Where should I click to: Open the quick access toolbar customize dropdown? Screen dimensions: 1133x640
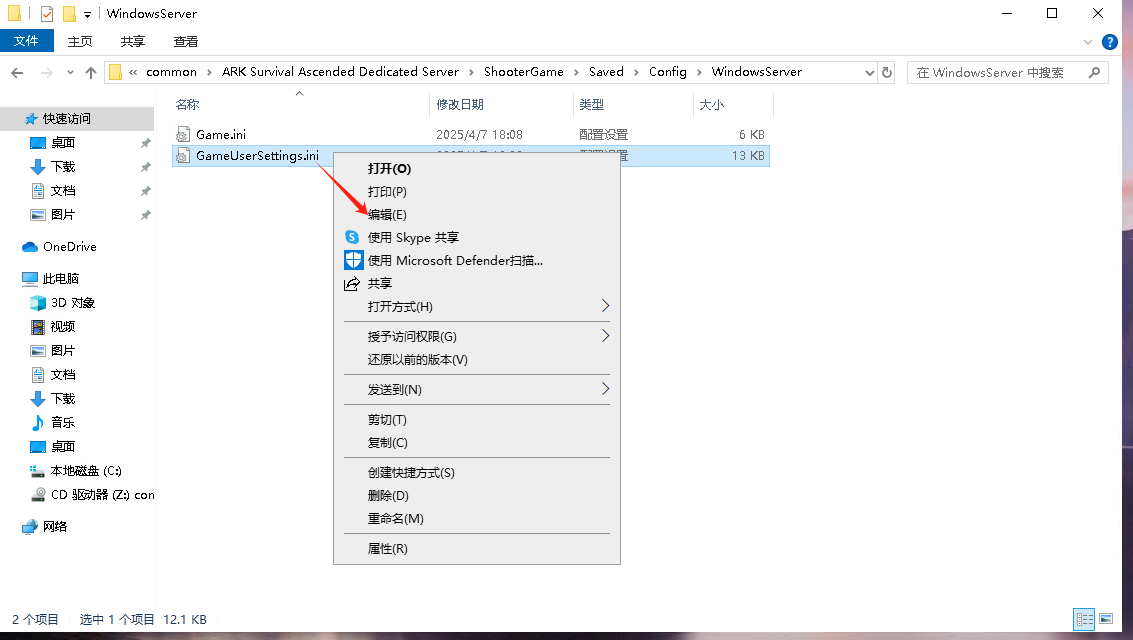click(87, 14)
